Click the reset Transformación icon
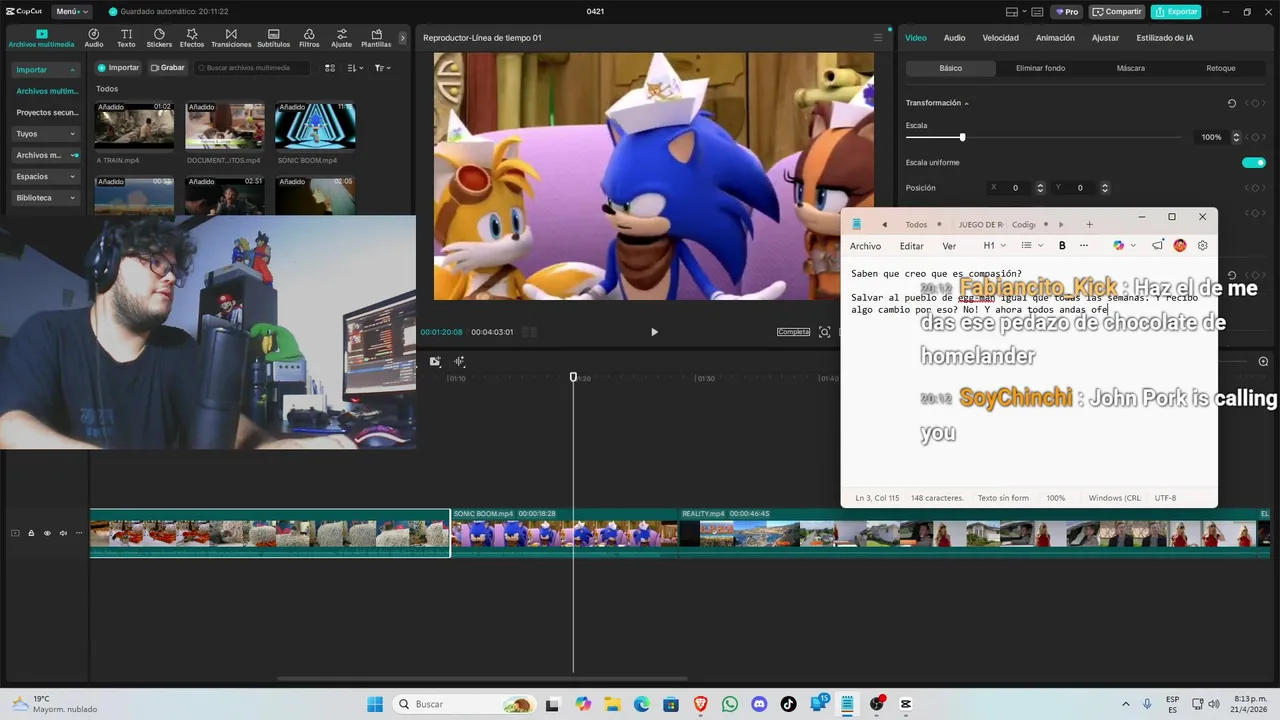 coord(1232,103)
